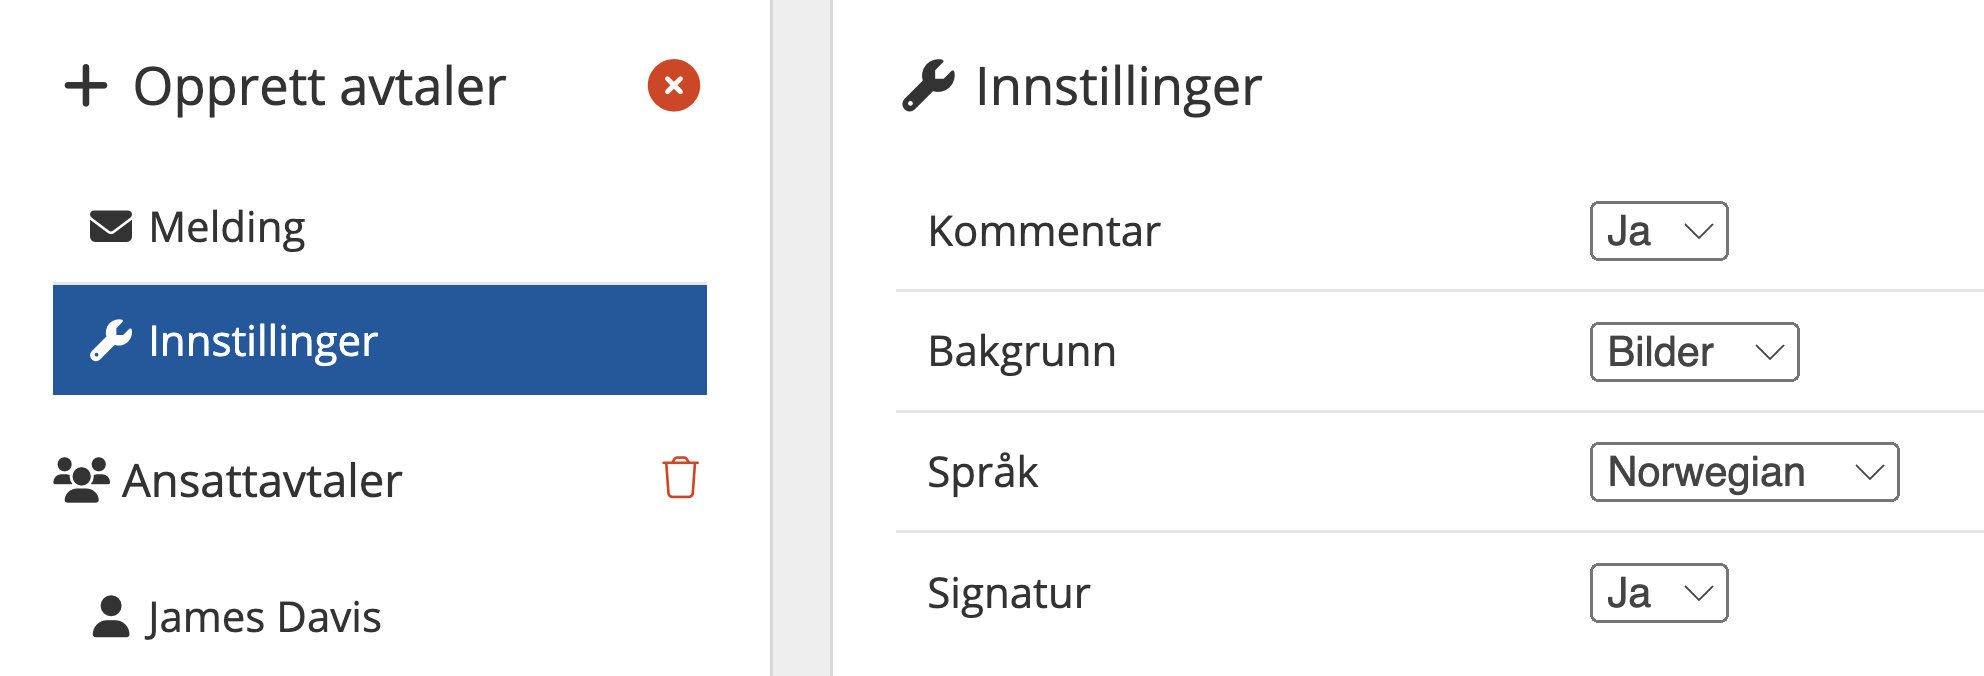Click the plus icon beside Opprett avtaler
This screenshot has height=676, width=1984.
[86, 86]
